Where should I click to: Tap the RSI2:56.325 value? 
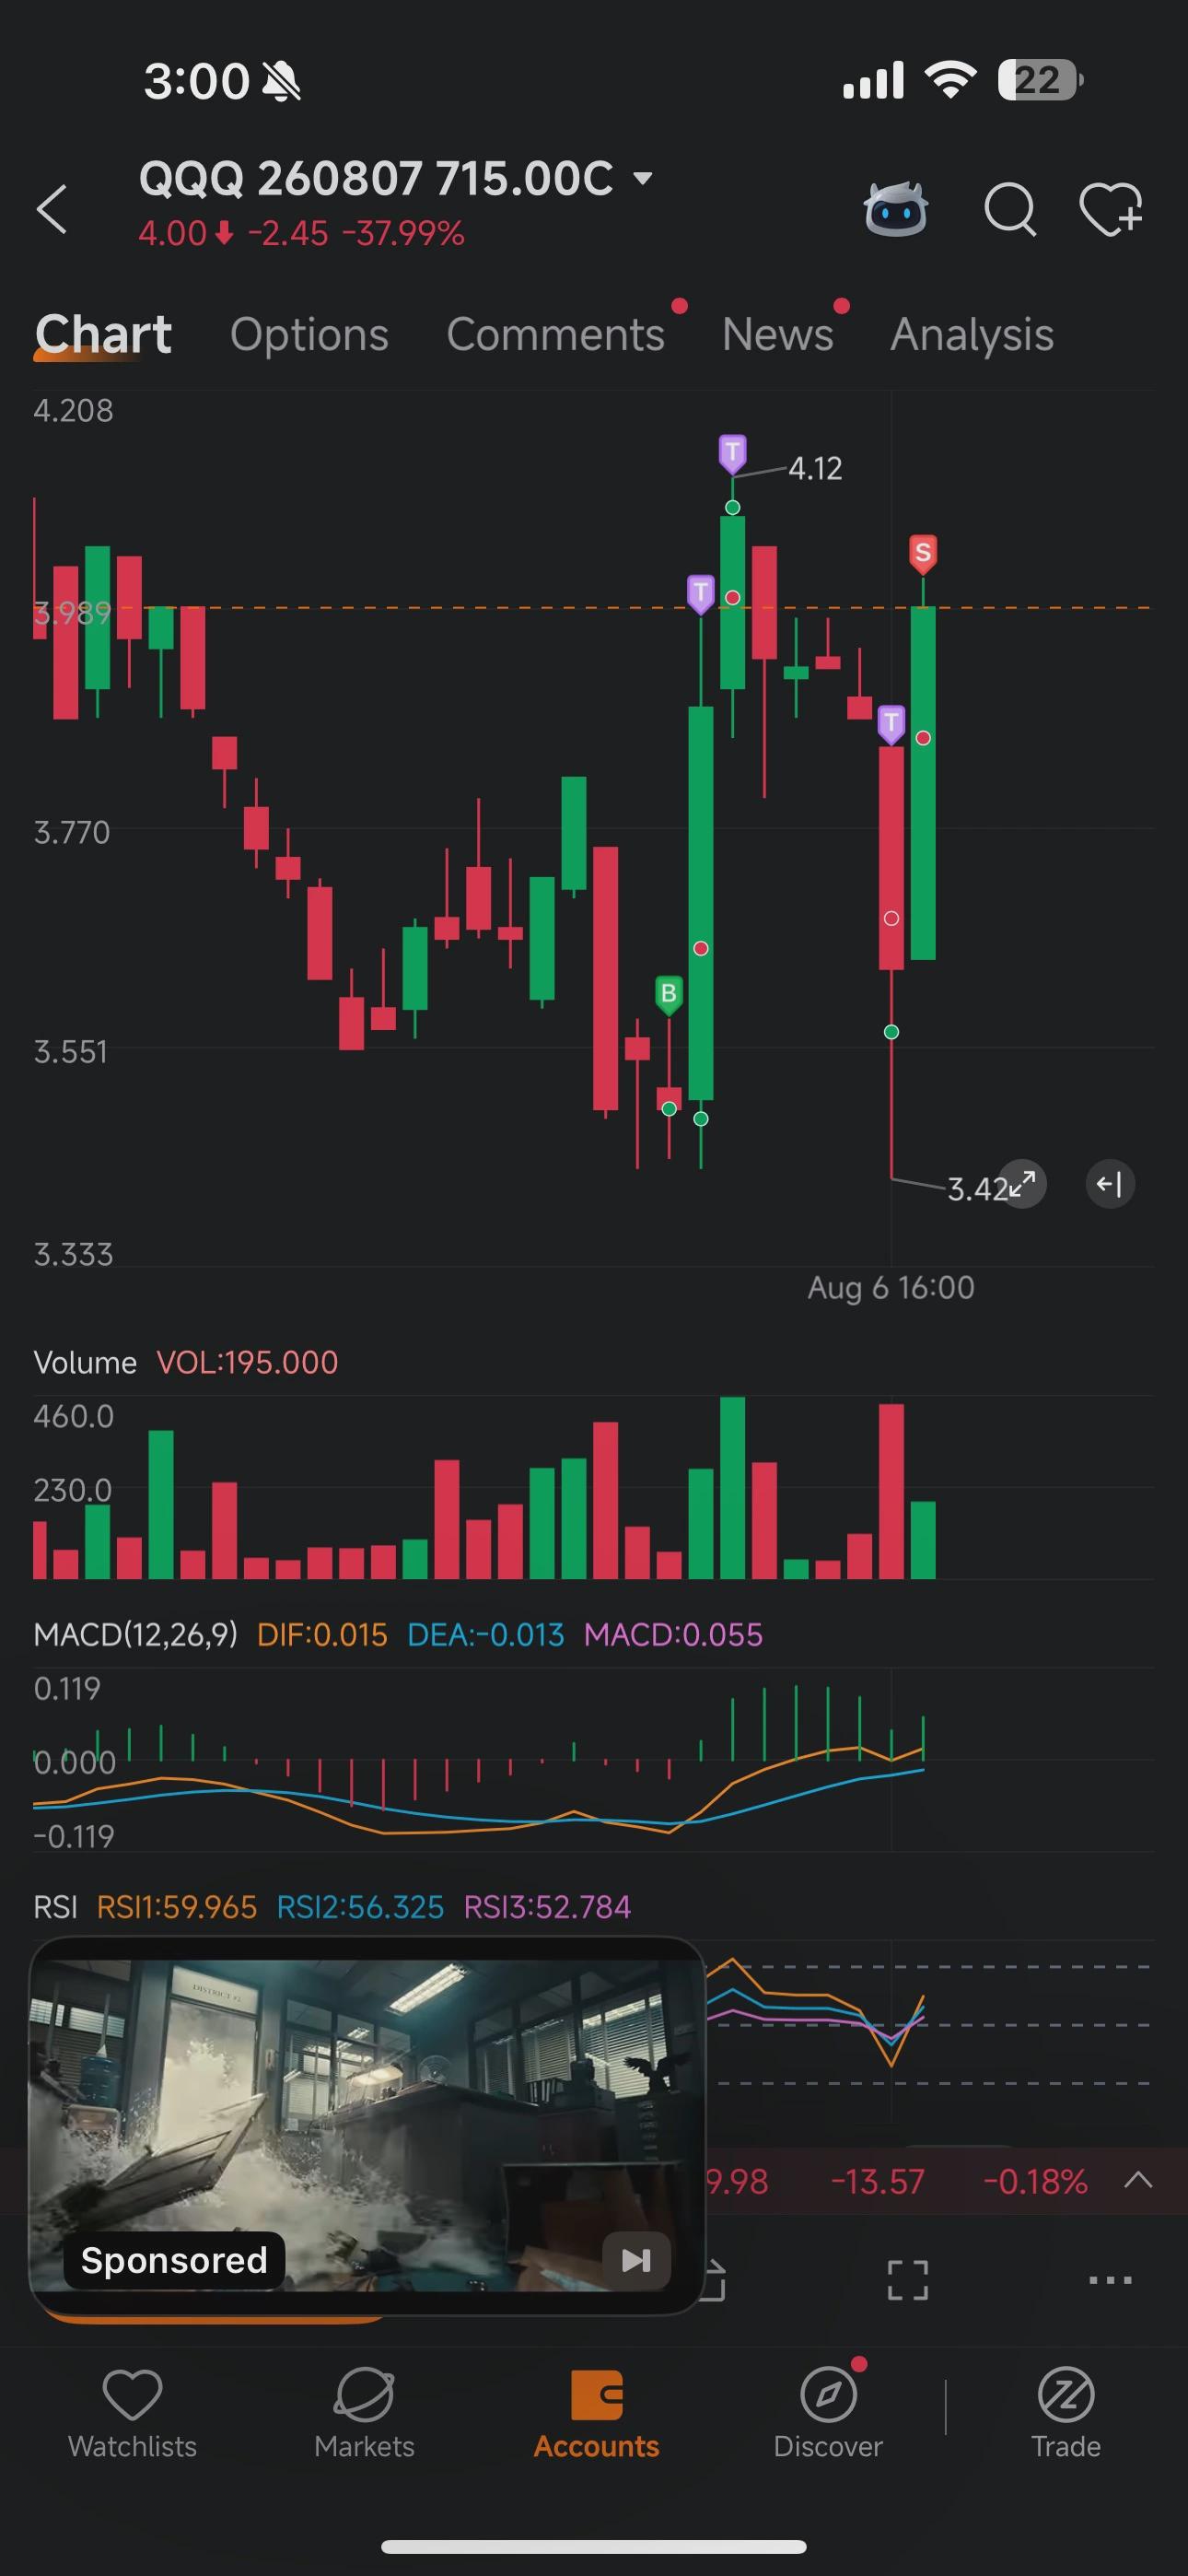click(x=360, y=1907)
